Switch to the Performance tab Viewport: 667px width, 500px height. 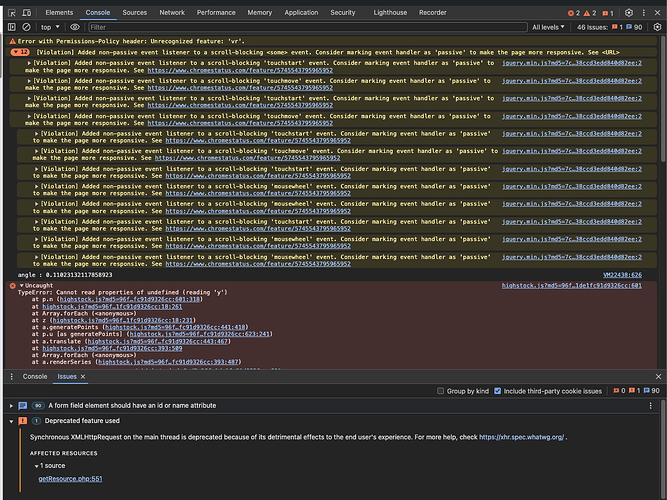click(x=216, y=13)
